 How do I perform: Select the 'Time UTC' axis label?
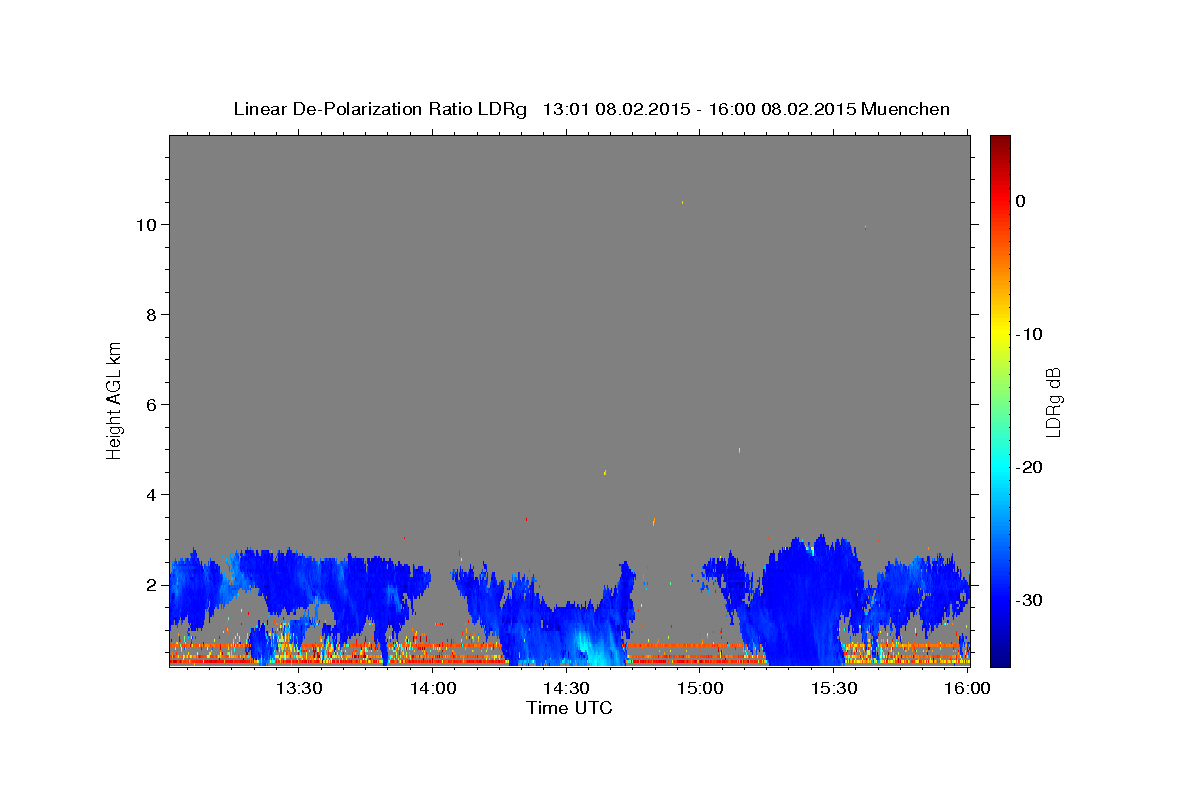569,708
